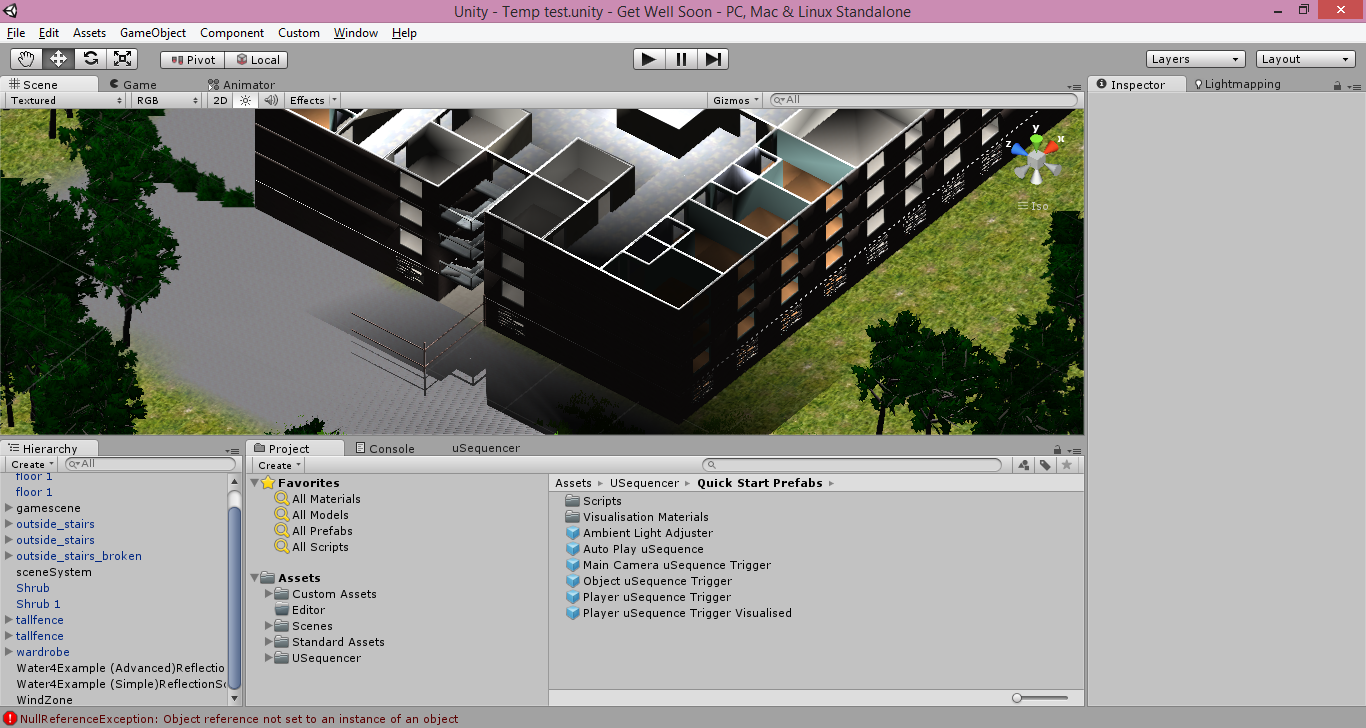Select the USequencer folder in tree

click(326, 658)
